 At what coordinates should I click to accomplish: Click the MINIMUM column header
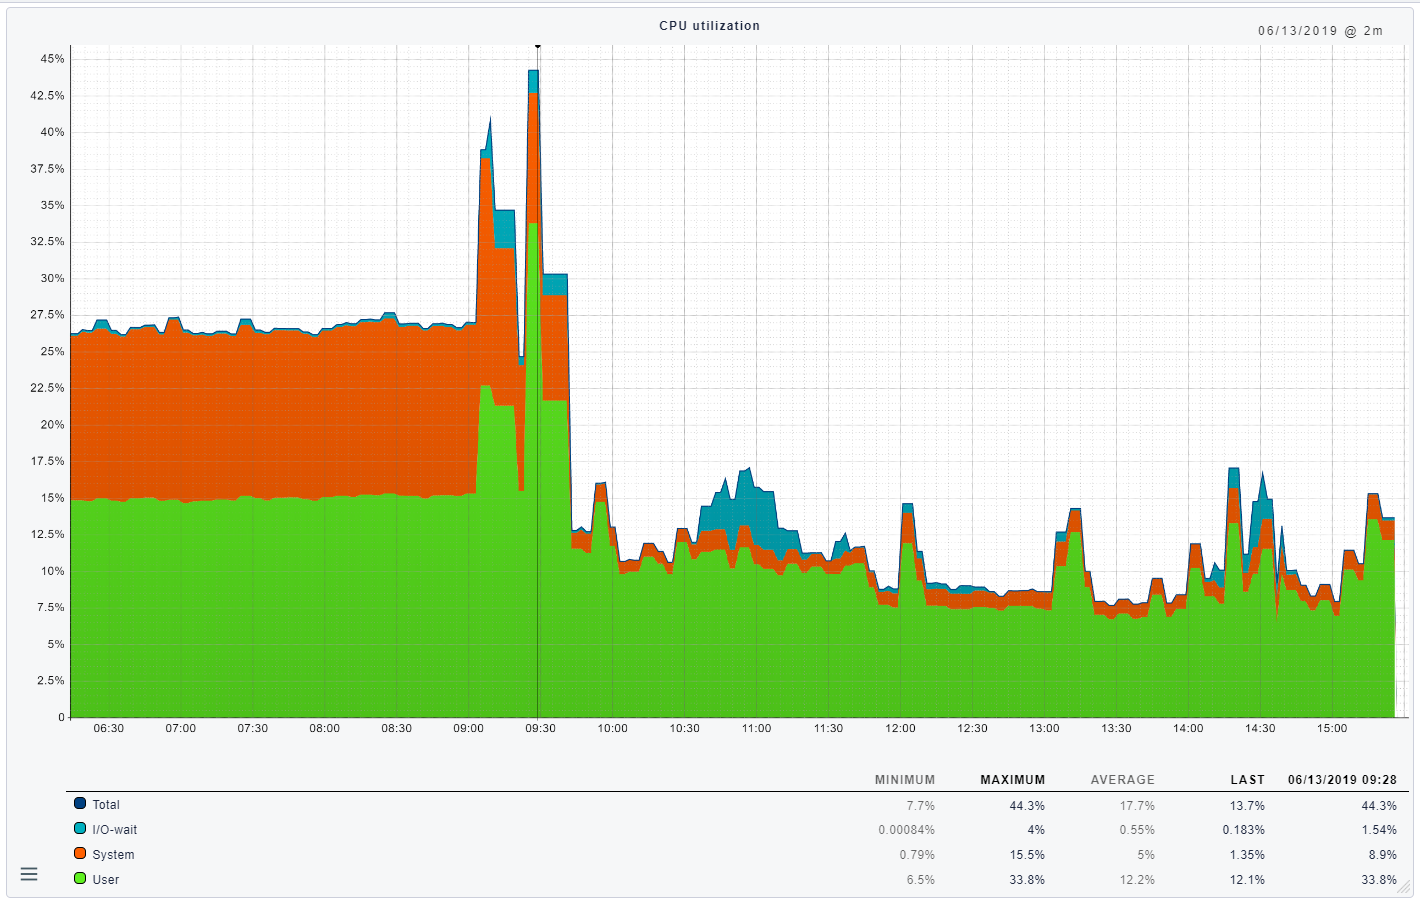(905, 780)
